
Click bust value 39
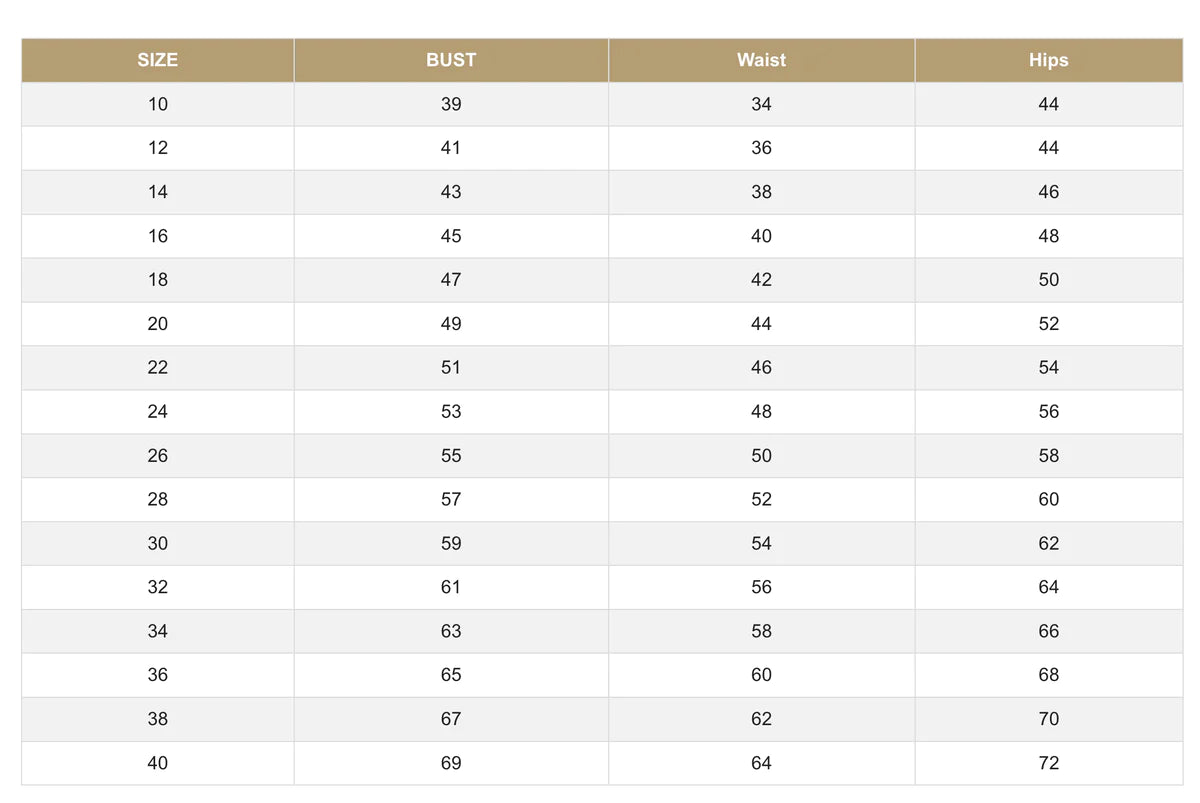click(x=451, y=104)
